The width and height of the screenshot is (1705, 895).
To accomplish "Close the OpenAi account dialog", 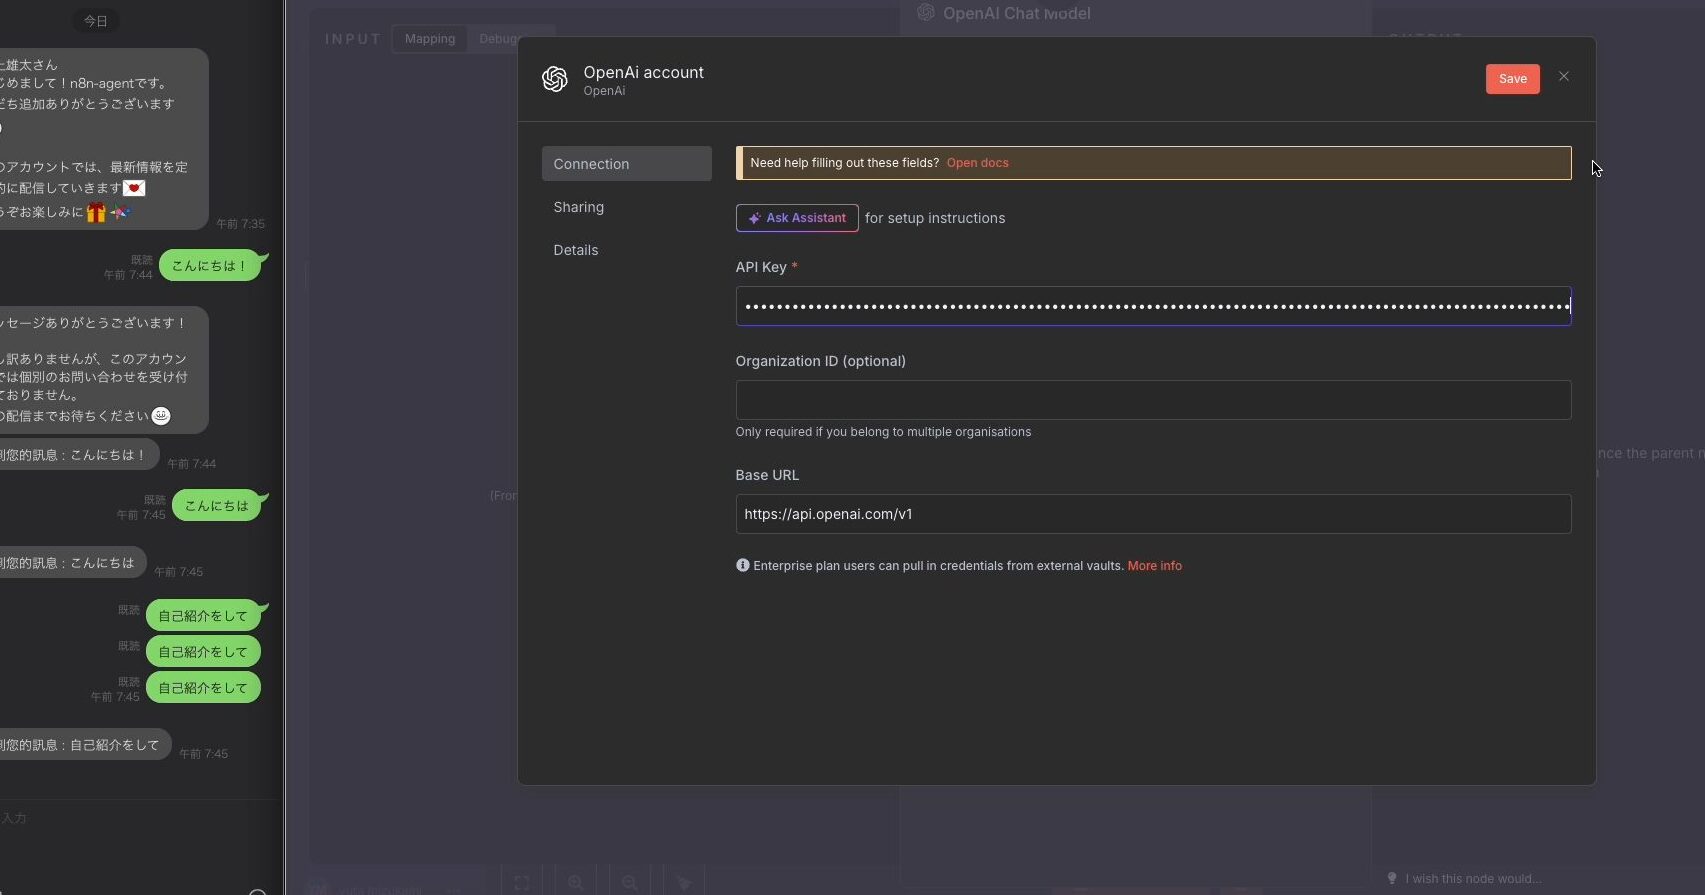I will click(1564, 77).
